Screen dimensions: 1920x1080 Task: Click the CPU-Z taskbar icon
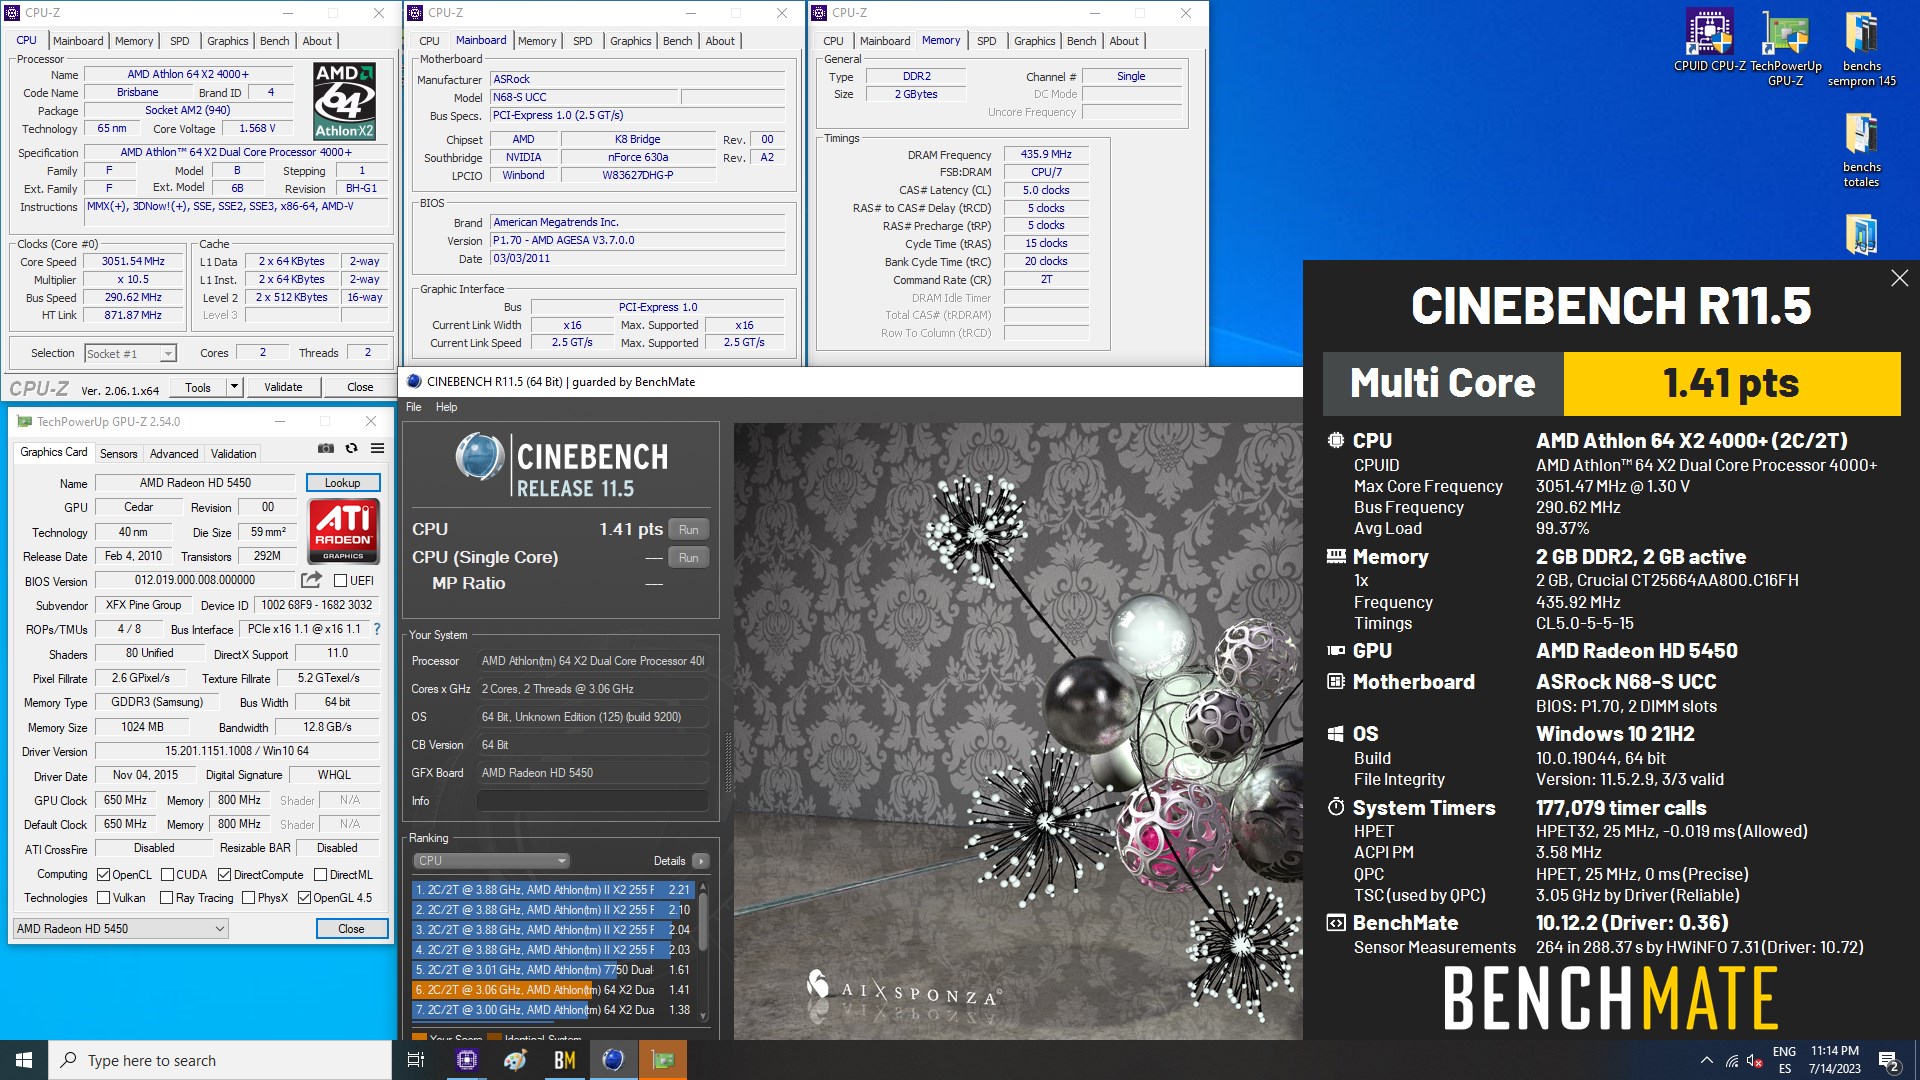[466, 1060]
